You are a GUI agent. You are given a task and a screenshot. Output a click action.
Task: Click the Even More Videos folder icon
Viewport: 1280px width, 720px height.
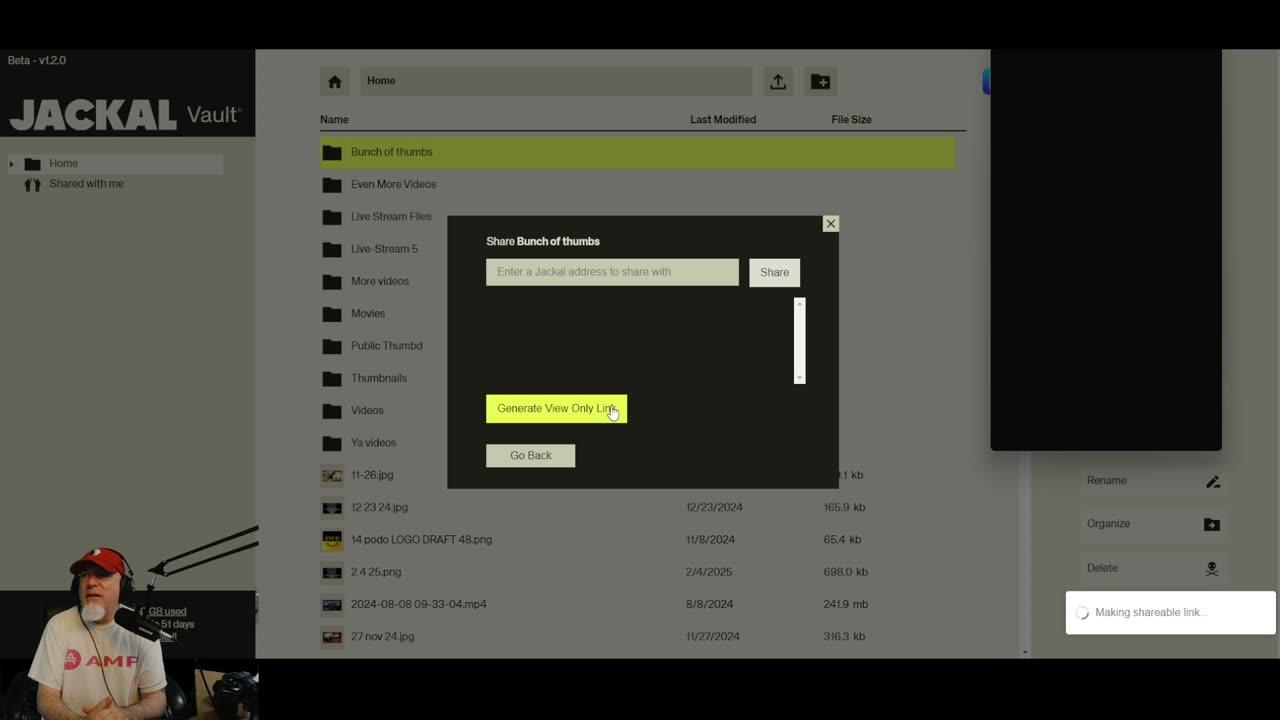tap(332, 185)
